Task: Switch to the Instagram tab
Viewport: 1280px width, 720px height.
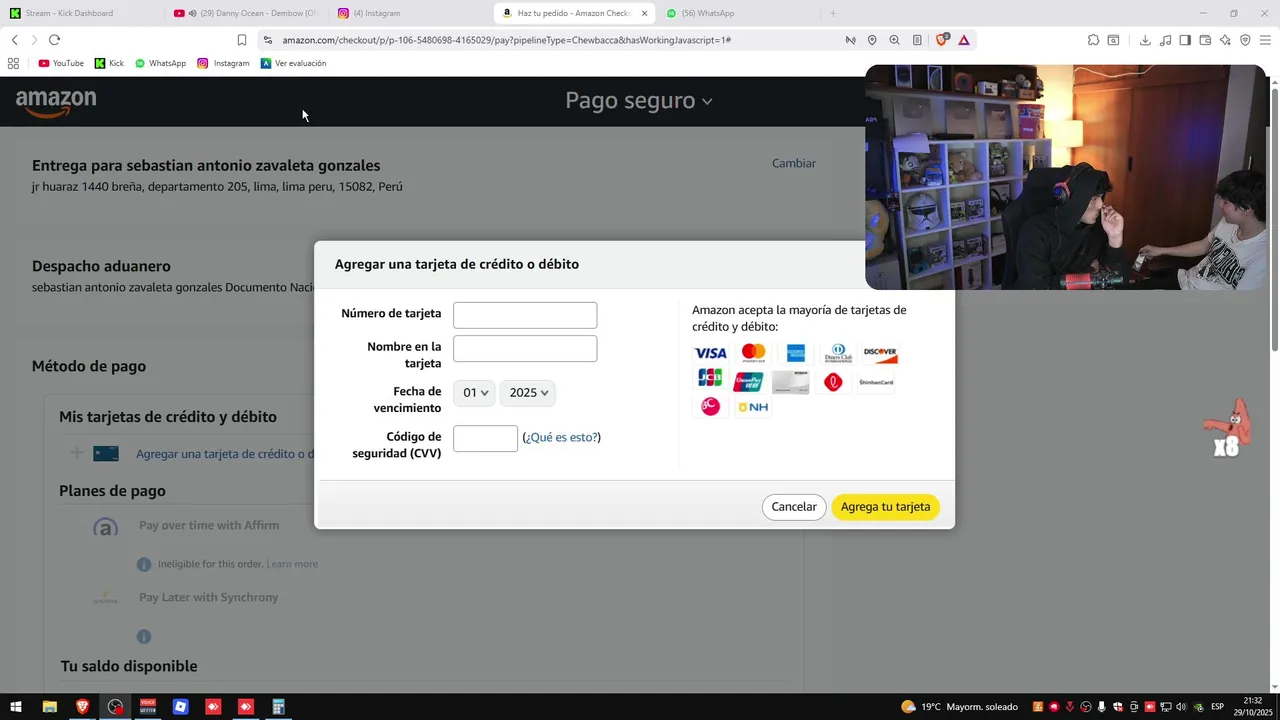Action: [x=410, y=13]
